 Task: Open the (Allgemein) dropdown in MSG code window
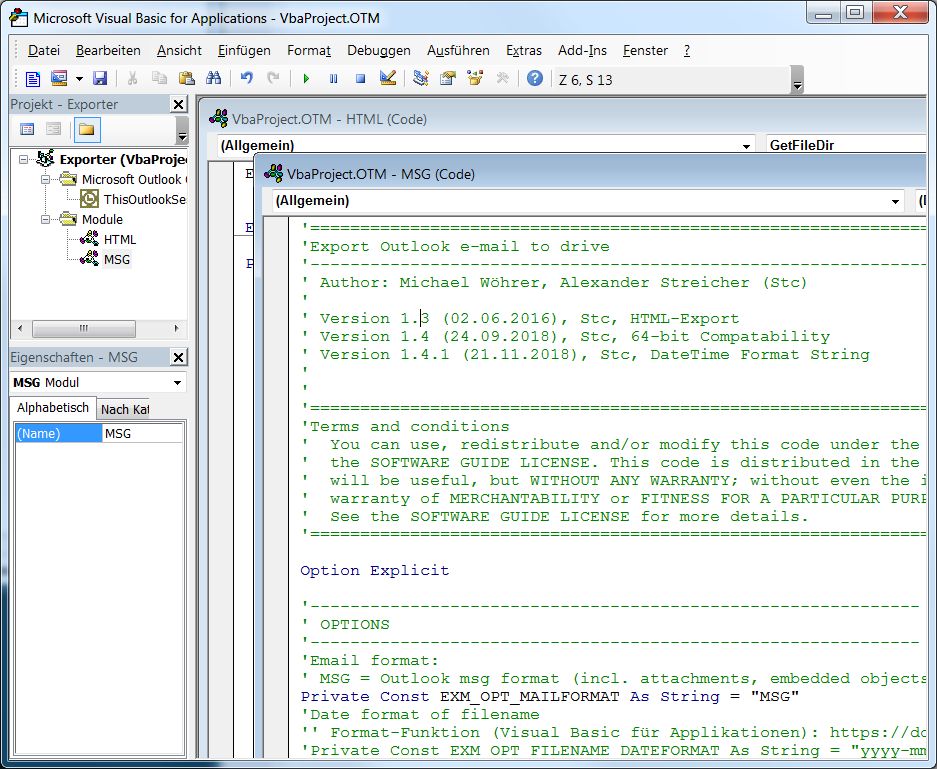[x=895, y=200]
